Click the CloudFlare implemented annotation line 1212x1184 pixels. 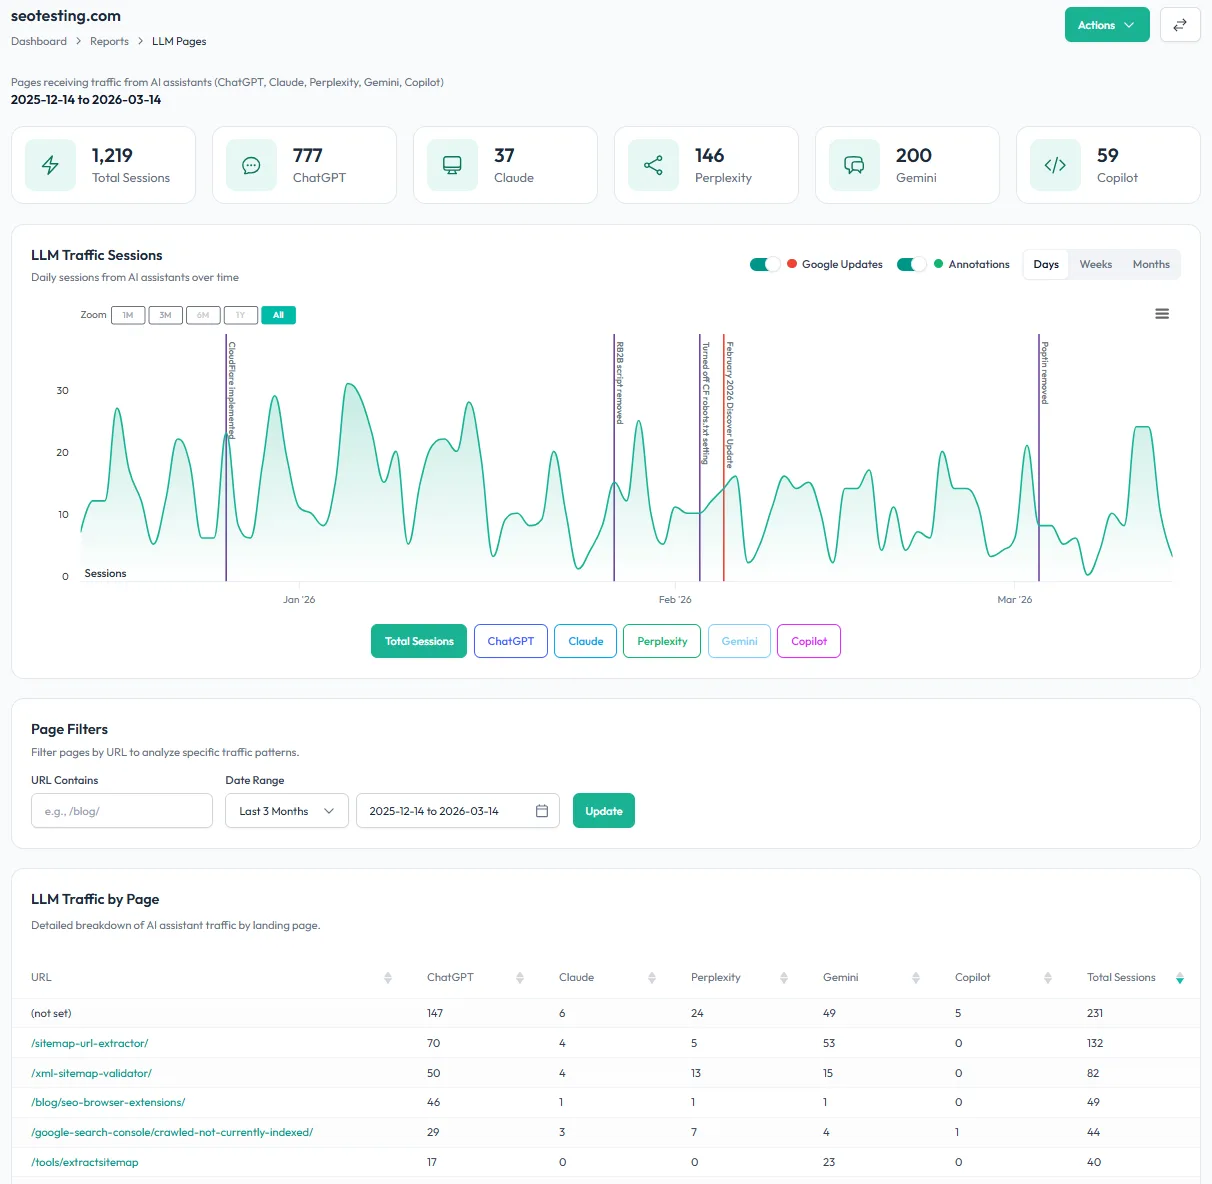tap(227, 460)
